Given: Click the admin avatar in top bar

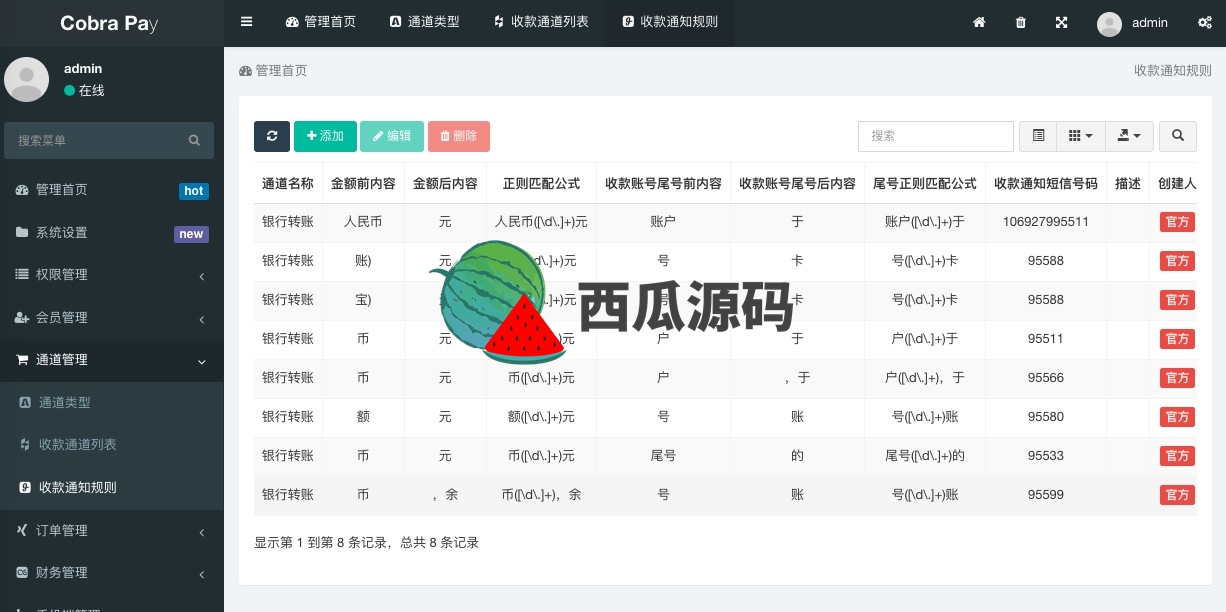Looking at the screenshot, I should (1109, 24).
